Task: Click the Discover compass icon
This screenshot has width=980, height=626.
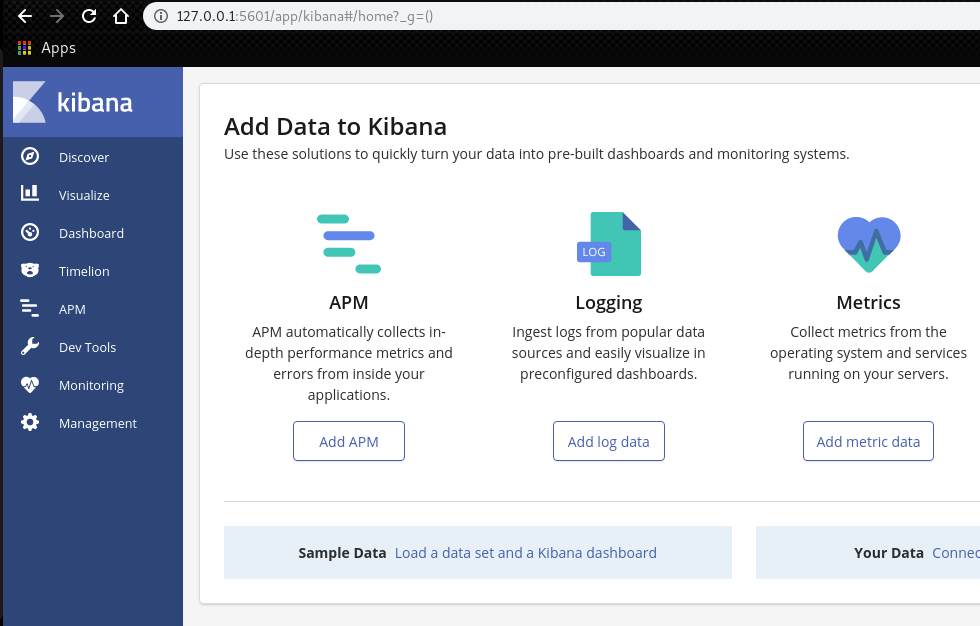Action: click(x=30, y=157)
